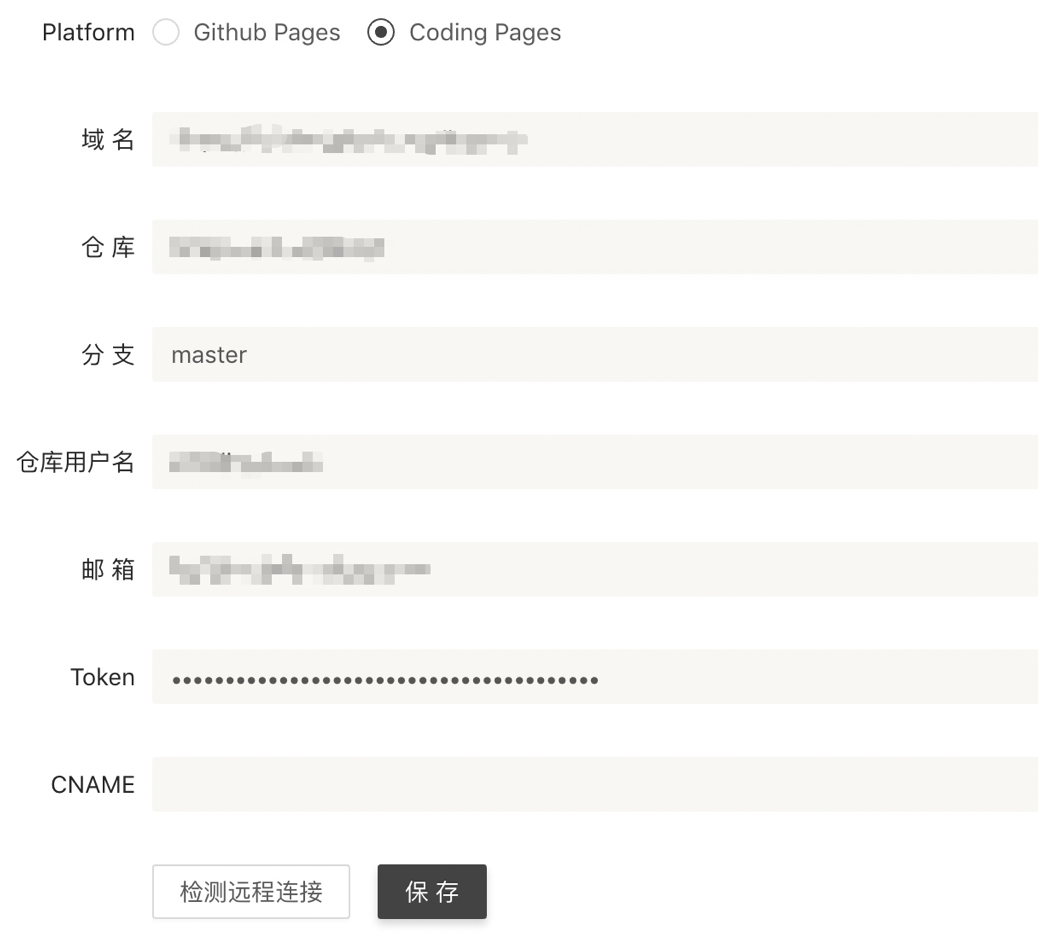This screenshot has height=938, width=1038.
Task: Click the 保存 button
Action: (431, 891)
